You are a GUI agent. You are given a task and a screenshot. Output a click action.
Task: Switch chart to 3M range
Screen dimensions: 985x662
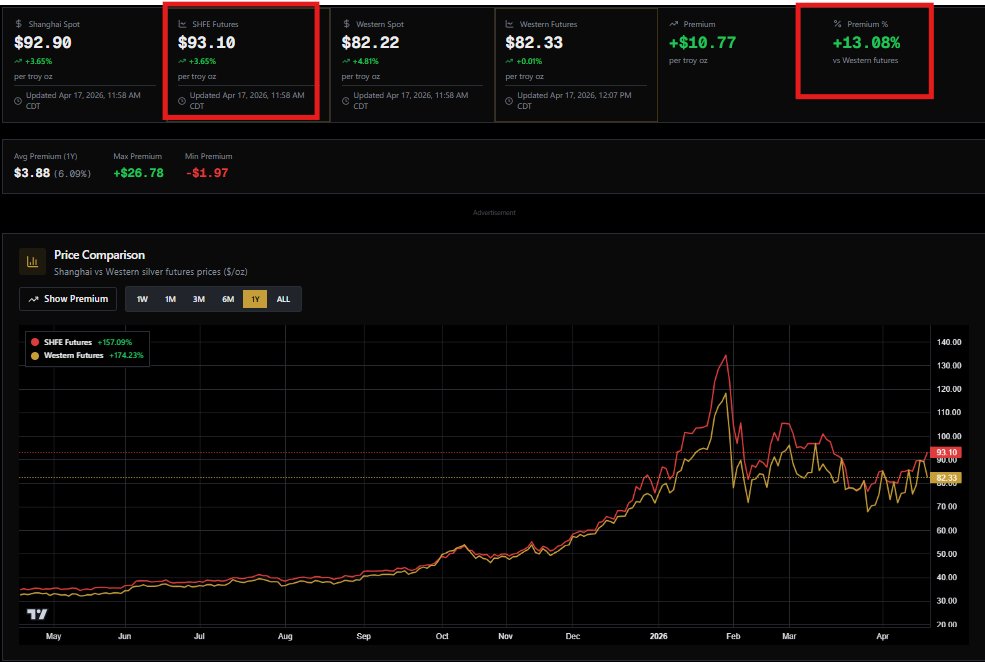(199, 299)
